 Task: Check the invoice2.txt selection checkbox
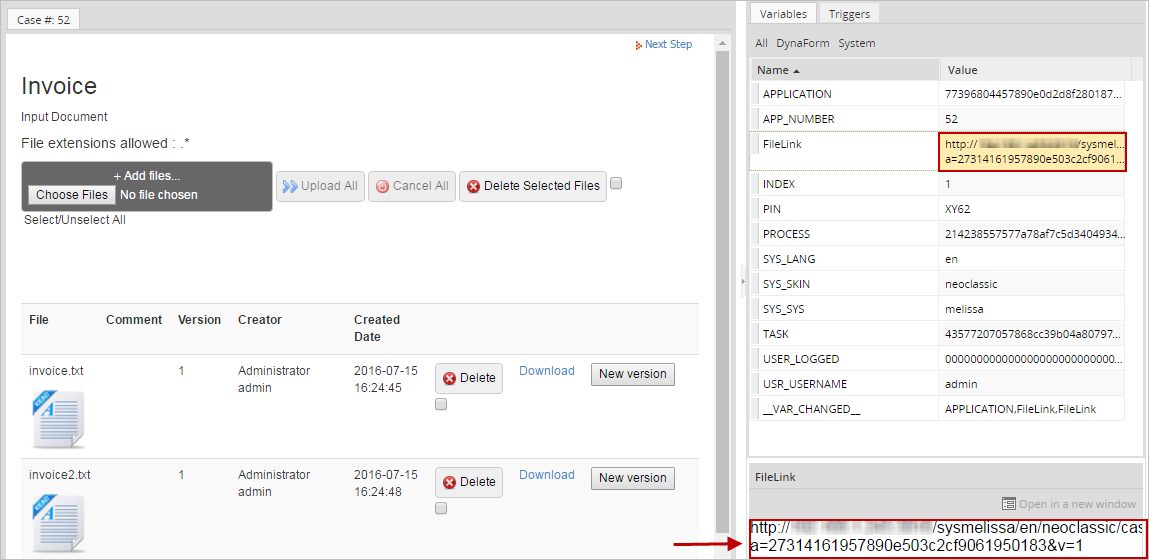441,509
